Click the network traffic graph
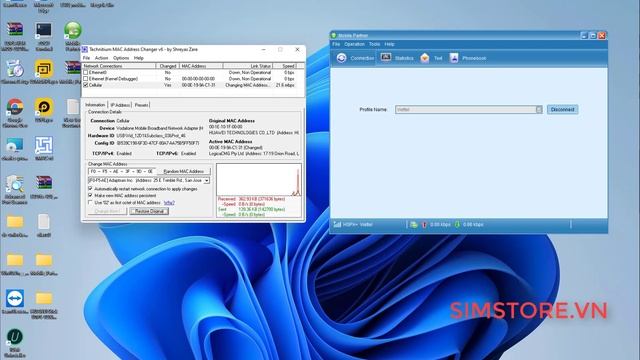This screenshot has height=360, width=640. (x=259, y=180)
